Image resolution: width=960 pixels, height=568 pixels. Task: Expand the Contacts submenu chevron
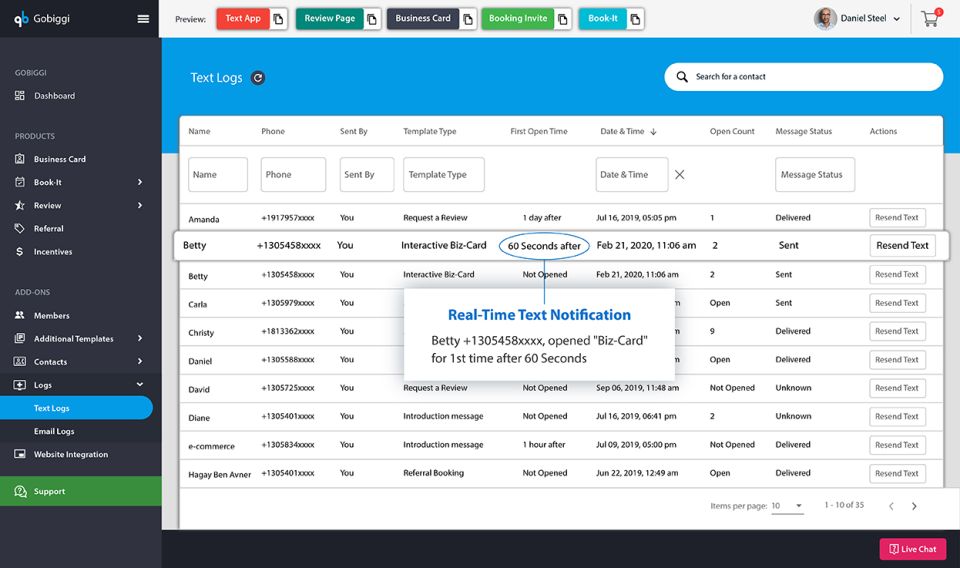140,362
